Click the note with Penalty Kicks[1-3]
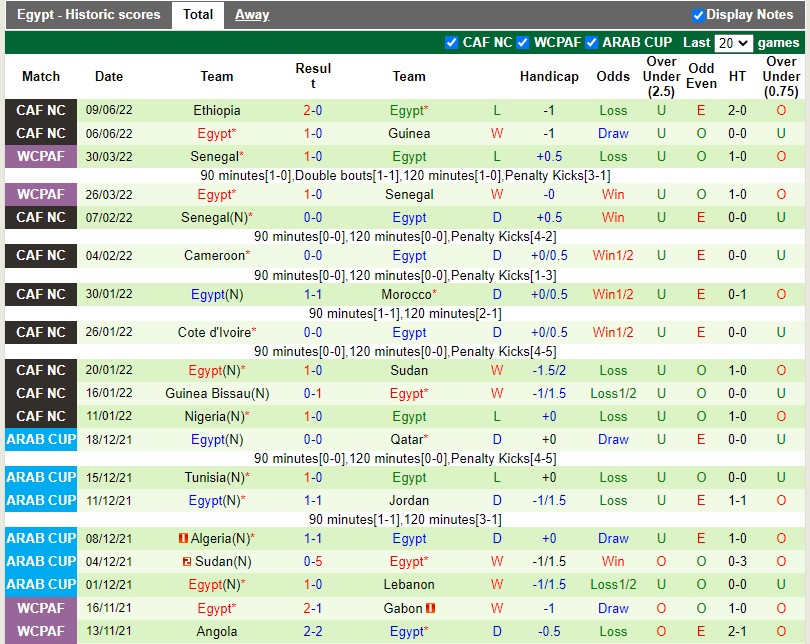 coord(405,275)
